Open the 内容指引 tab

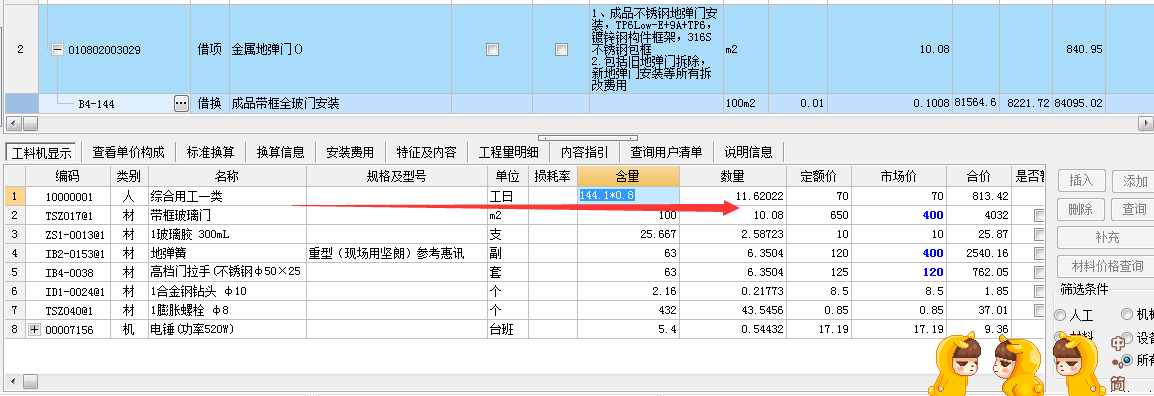point(584,153)
